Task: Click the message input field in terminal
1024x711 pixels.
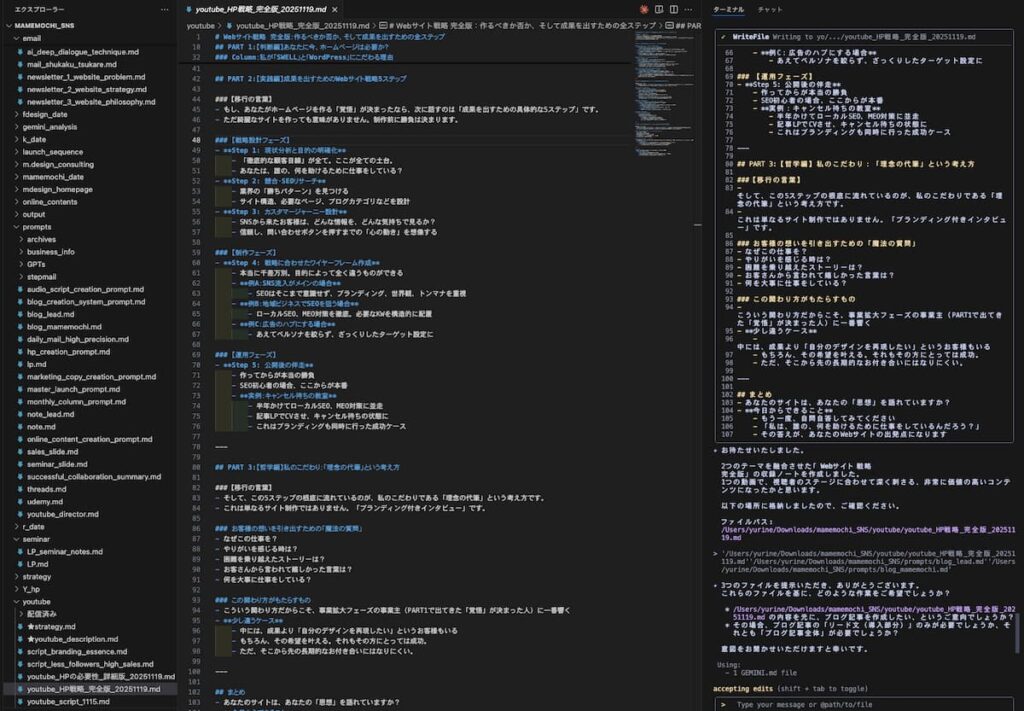Action: pos(860,704)
